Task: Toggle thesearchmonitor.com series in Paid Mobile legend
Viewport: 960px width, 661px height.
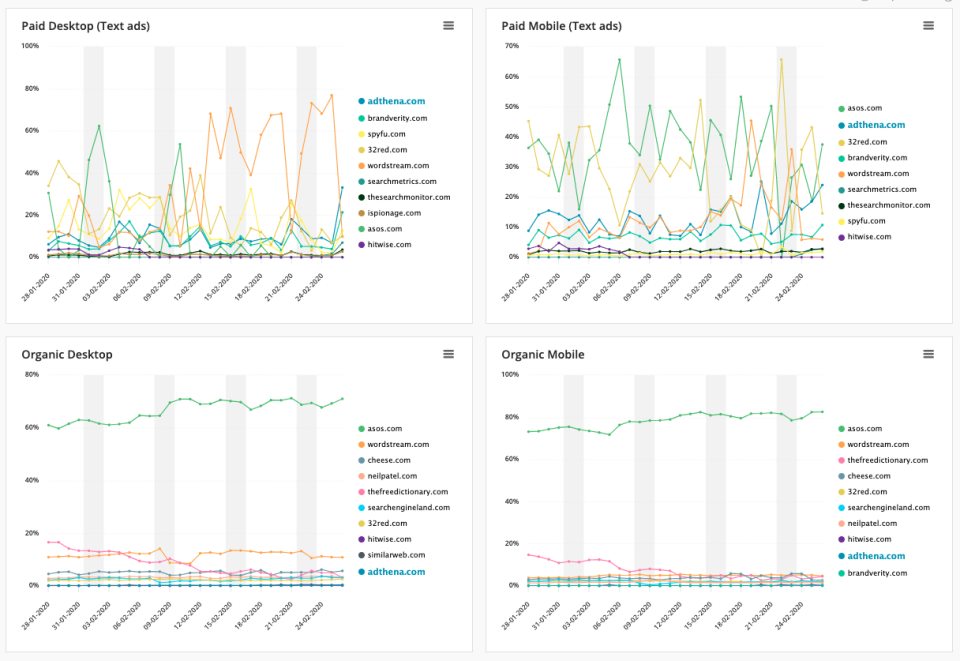Action: click(884, 206)
